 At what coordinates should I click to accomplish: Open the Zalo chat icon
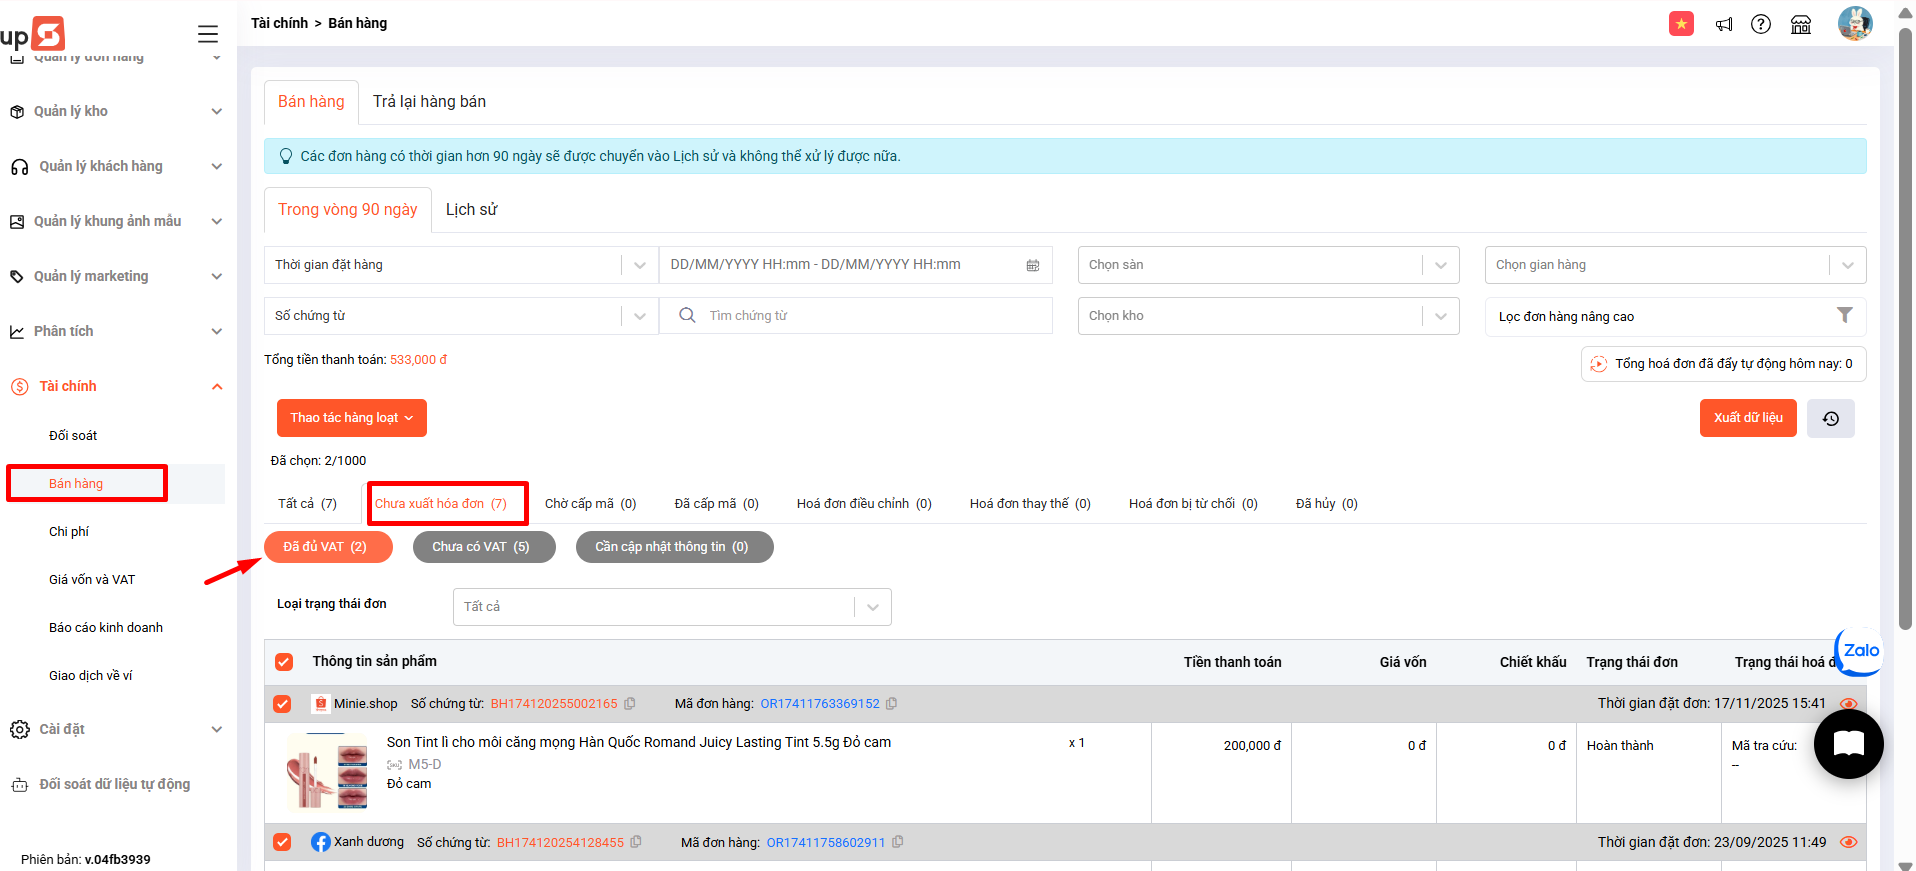1859,651
